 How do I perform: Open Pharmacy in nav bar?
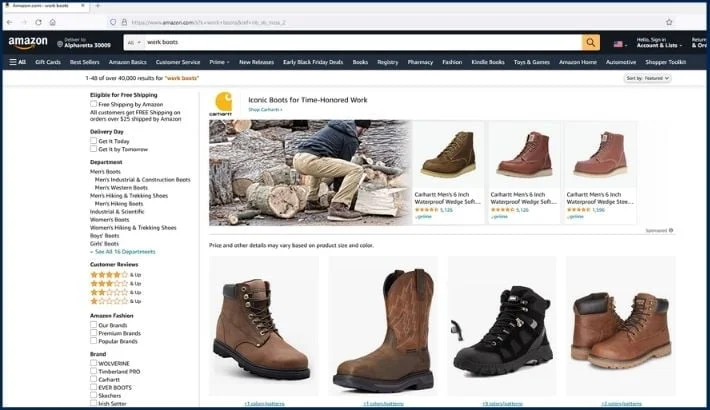pos(420,62)
